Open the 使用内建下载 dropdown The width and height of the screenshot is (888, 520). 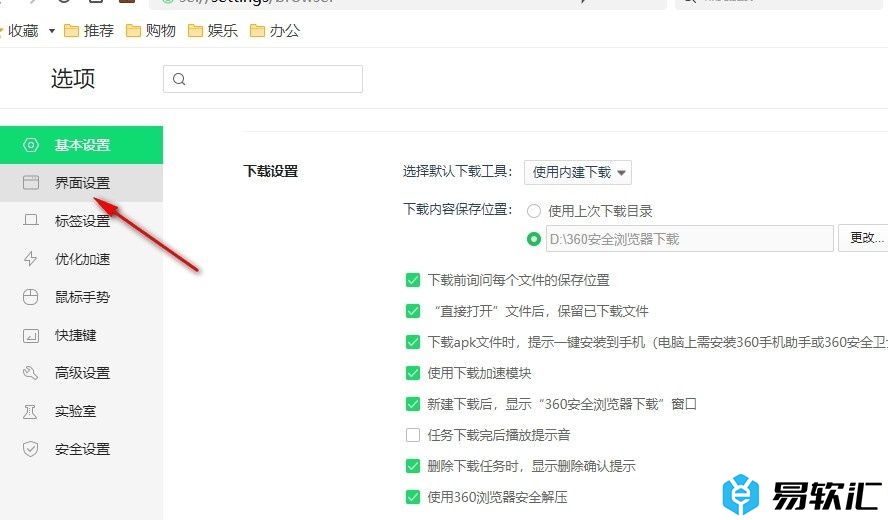pyautogui.click(x=578, y=172)
